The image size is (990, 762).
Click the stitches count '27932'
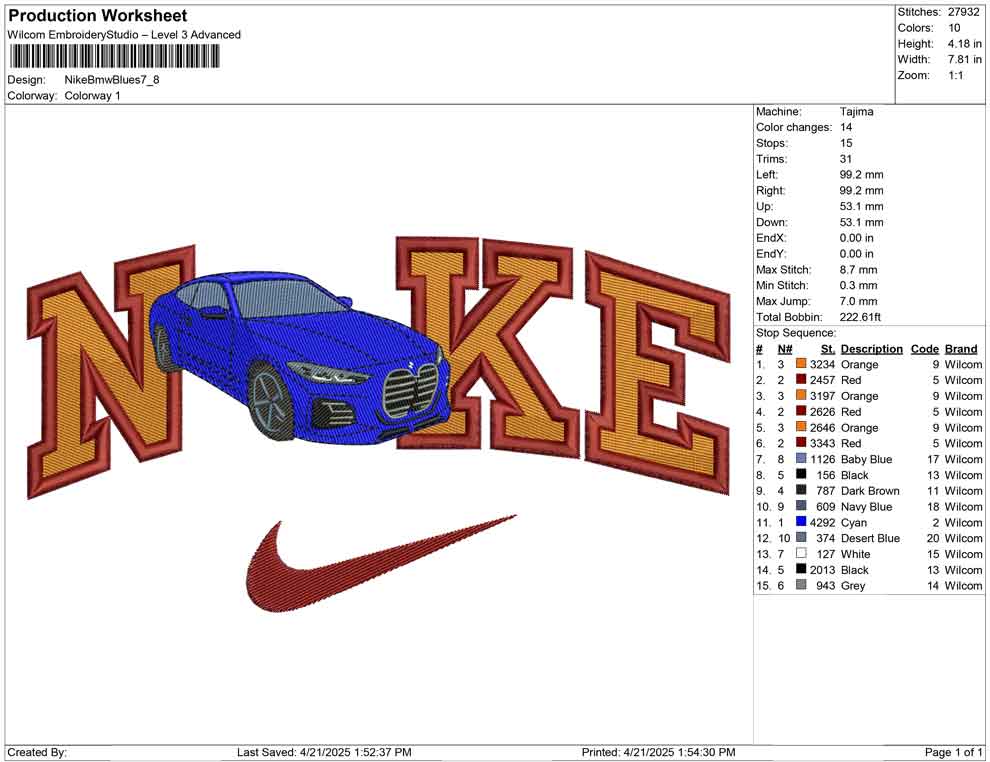pos(963,12)
